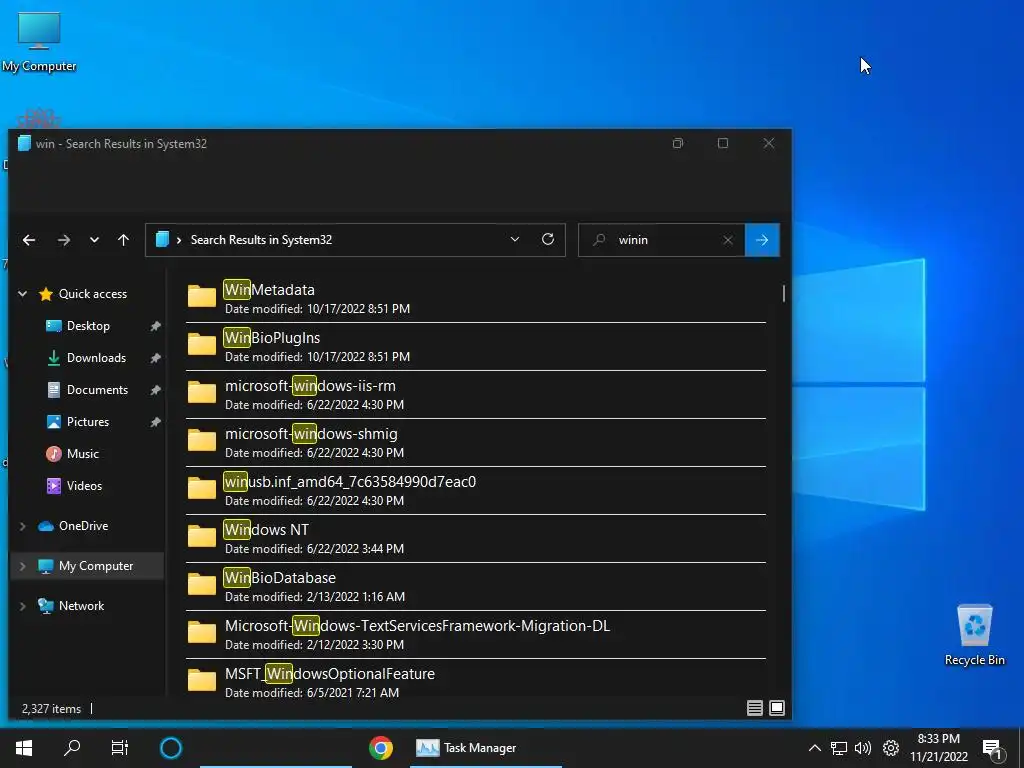Switch to large thumbnails view layout

coord(777,708)
